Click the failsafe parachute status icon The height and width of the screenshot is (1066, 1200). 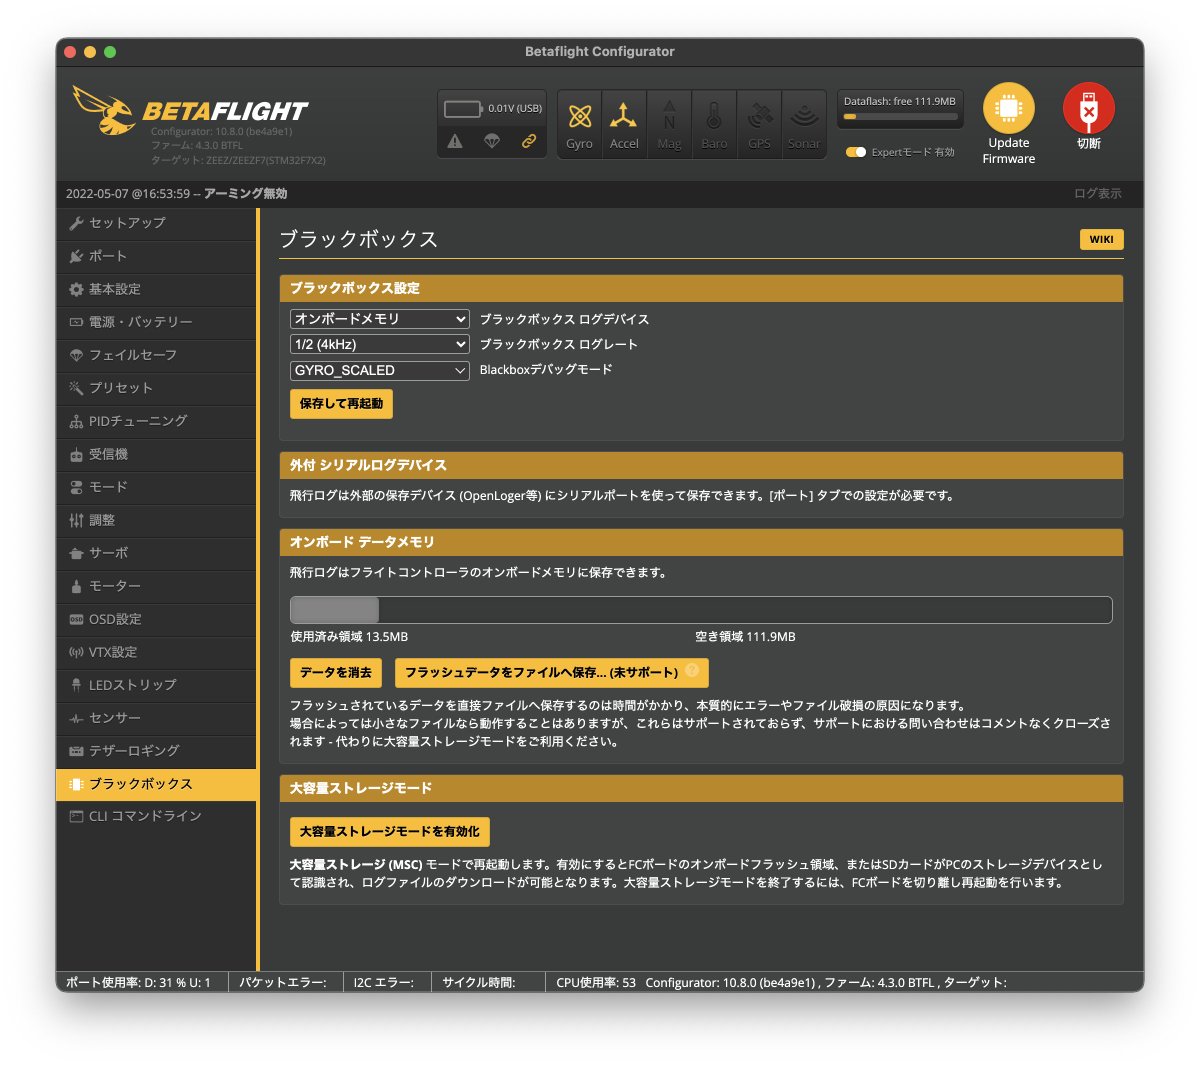(492, 141)
